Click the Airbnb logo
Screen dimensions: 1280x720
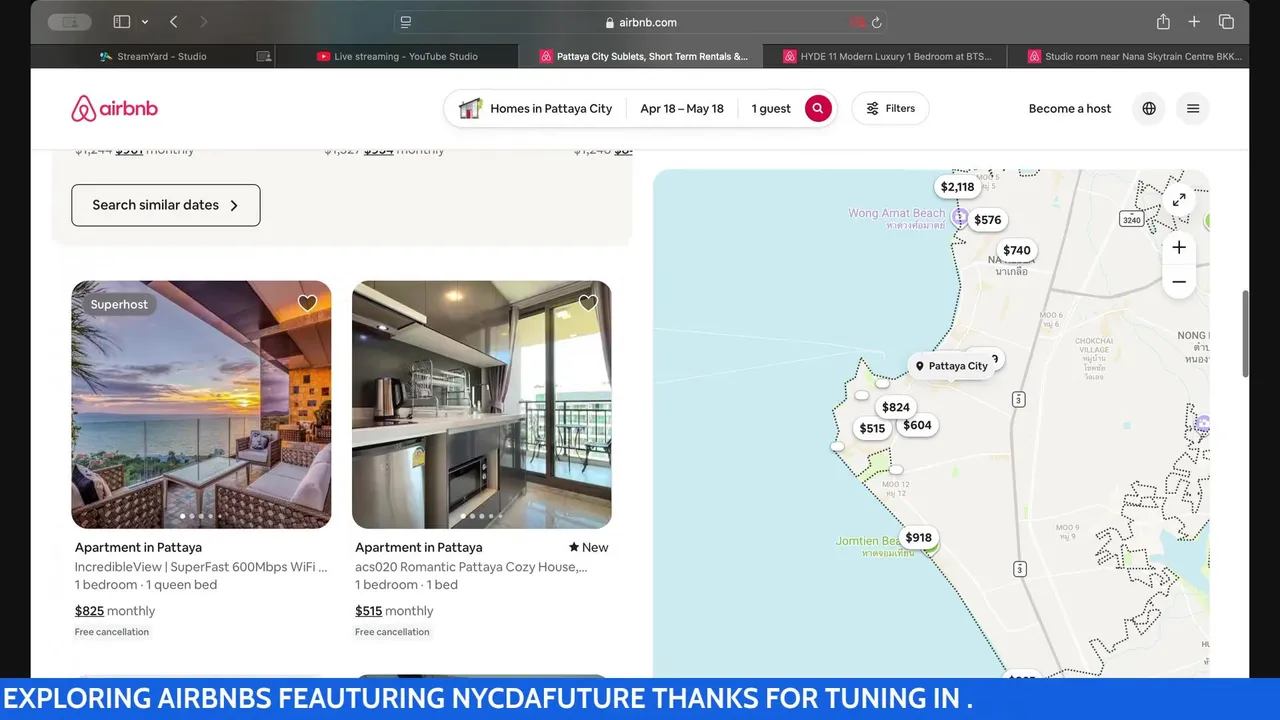(114, 108)
